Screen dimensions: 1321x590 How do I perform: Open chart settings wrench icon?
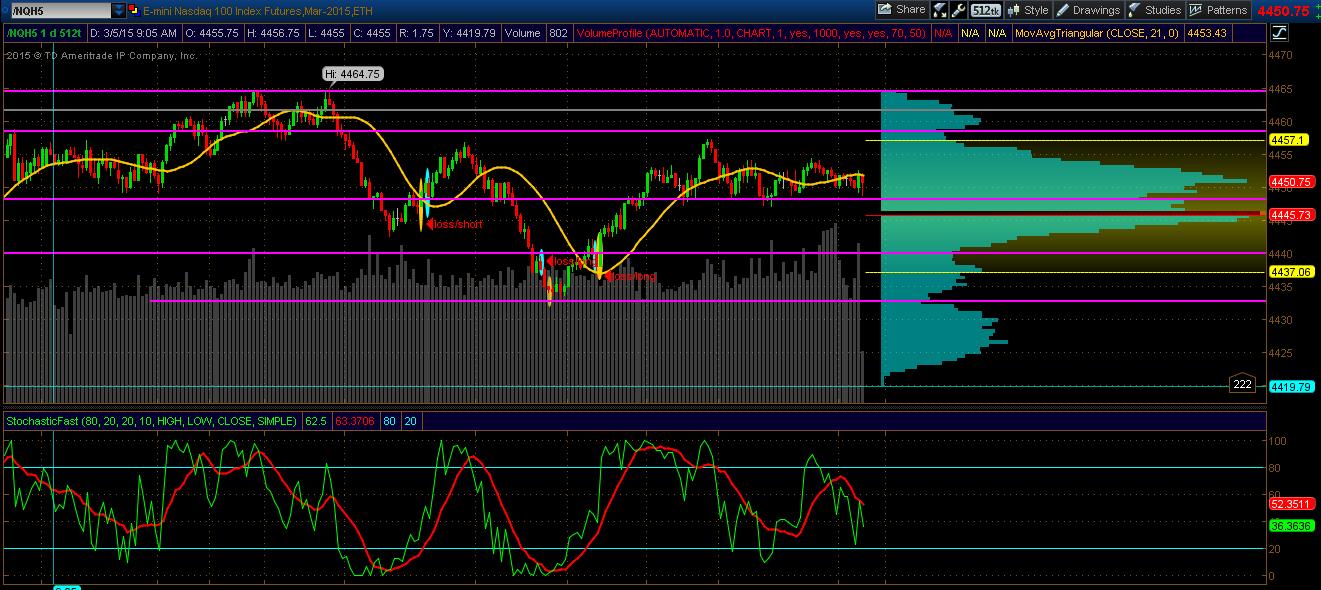[958, 10]
